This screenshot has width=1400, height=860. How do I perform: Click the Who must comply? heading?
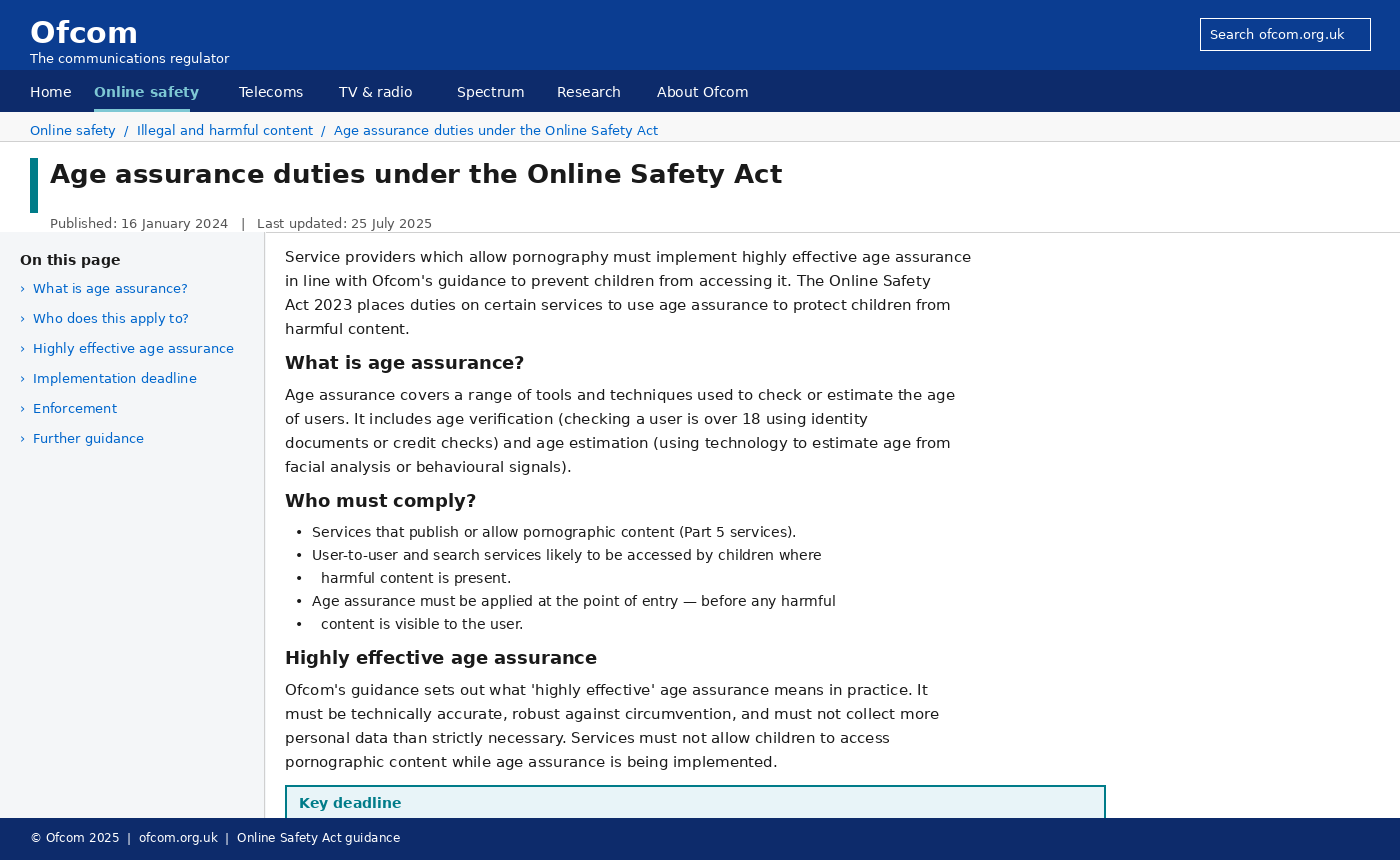tap(380, 501)
